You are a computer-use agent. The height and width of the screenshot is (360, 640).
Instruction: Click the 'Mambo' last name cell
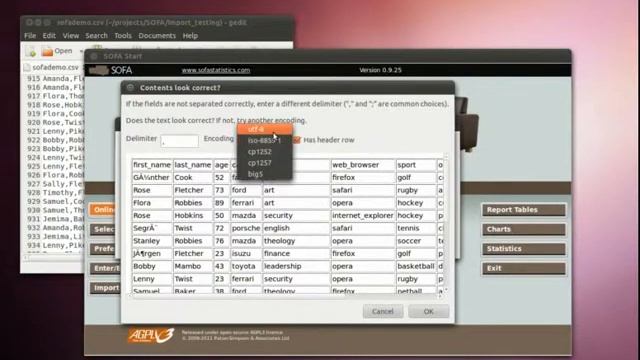(193, 266)
